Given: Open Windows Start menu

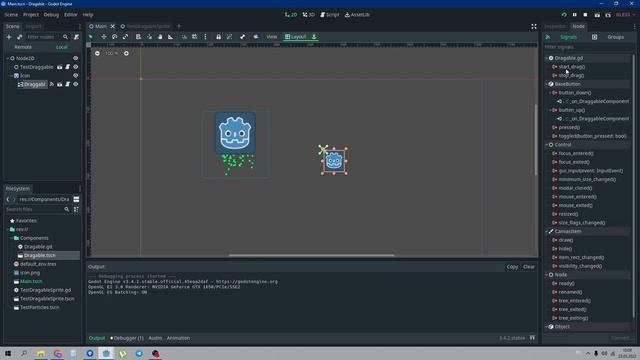Looking at the screenshot, I should pyautogui.click(x=8, y=353).
